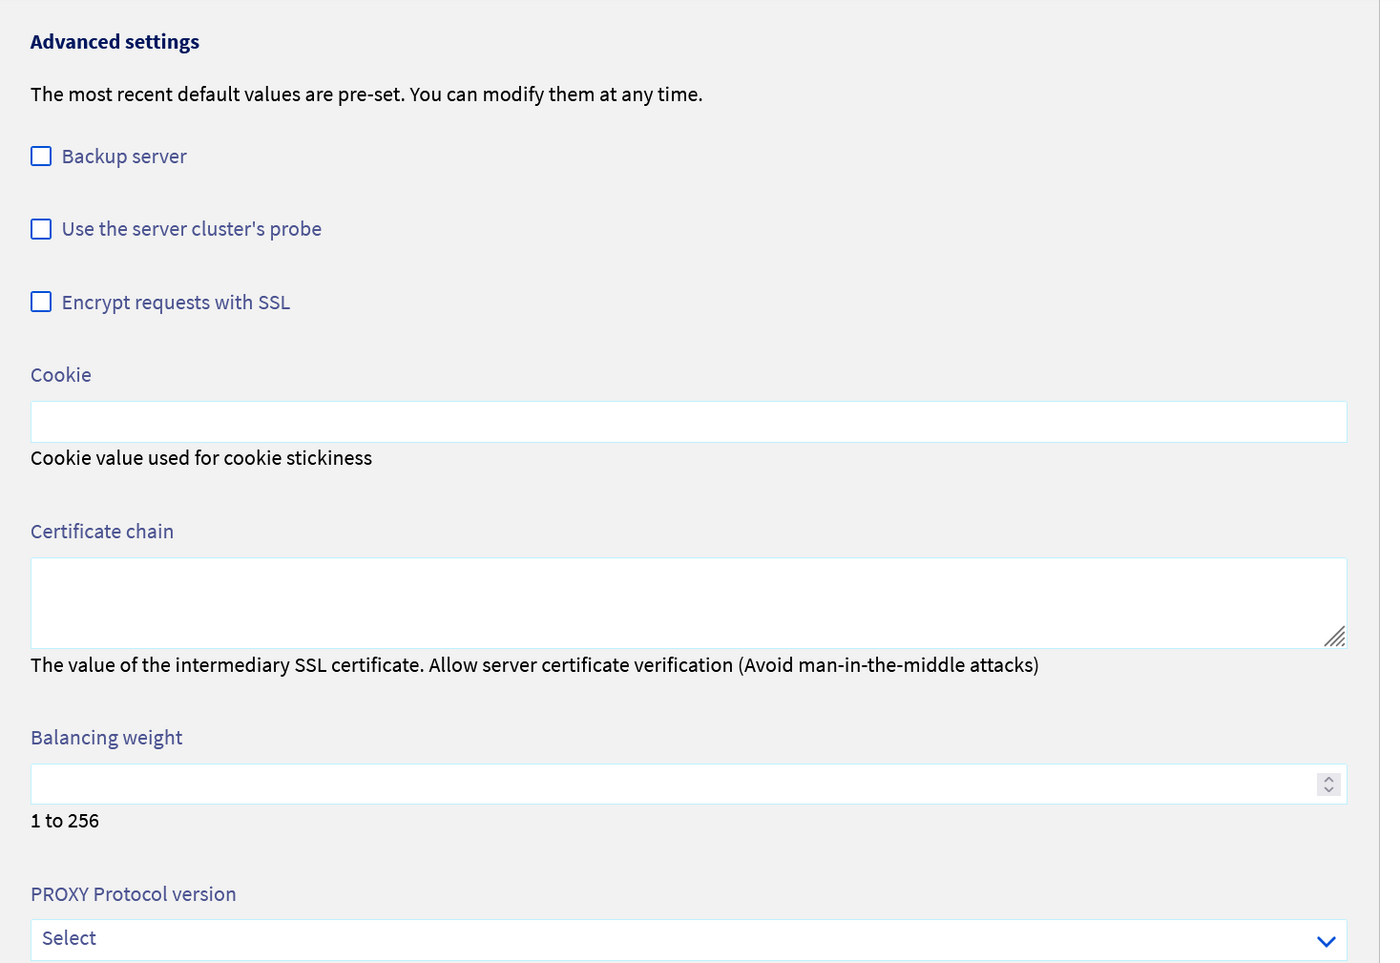Click the "Certificate chain" field label
1400x963 pixels.
coord(102,532)
